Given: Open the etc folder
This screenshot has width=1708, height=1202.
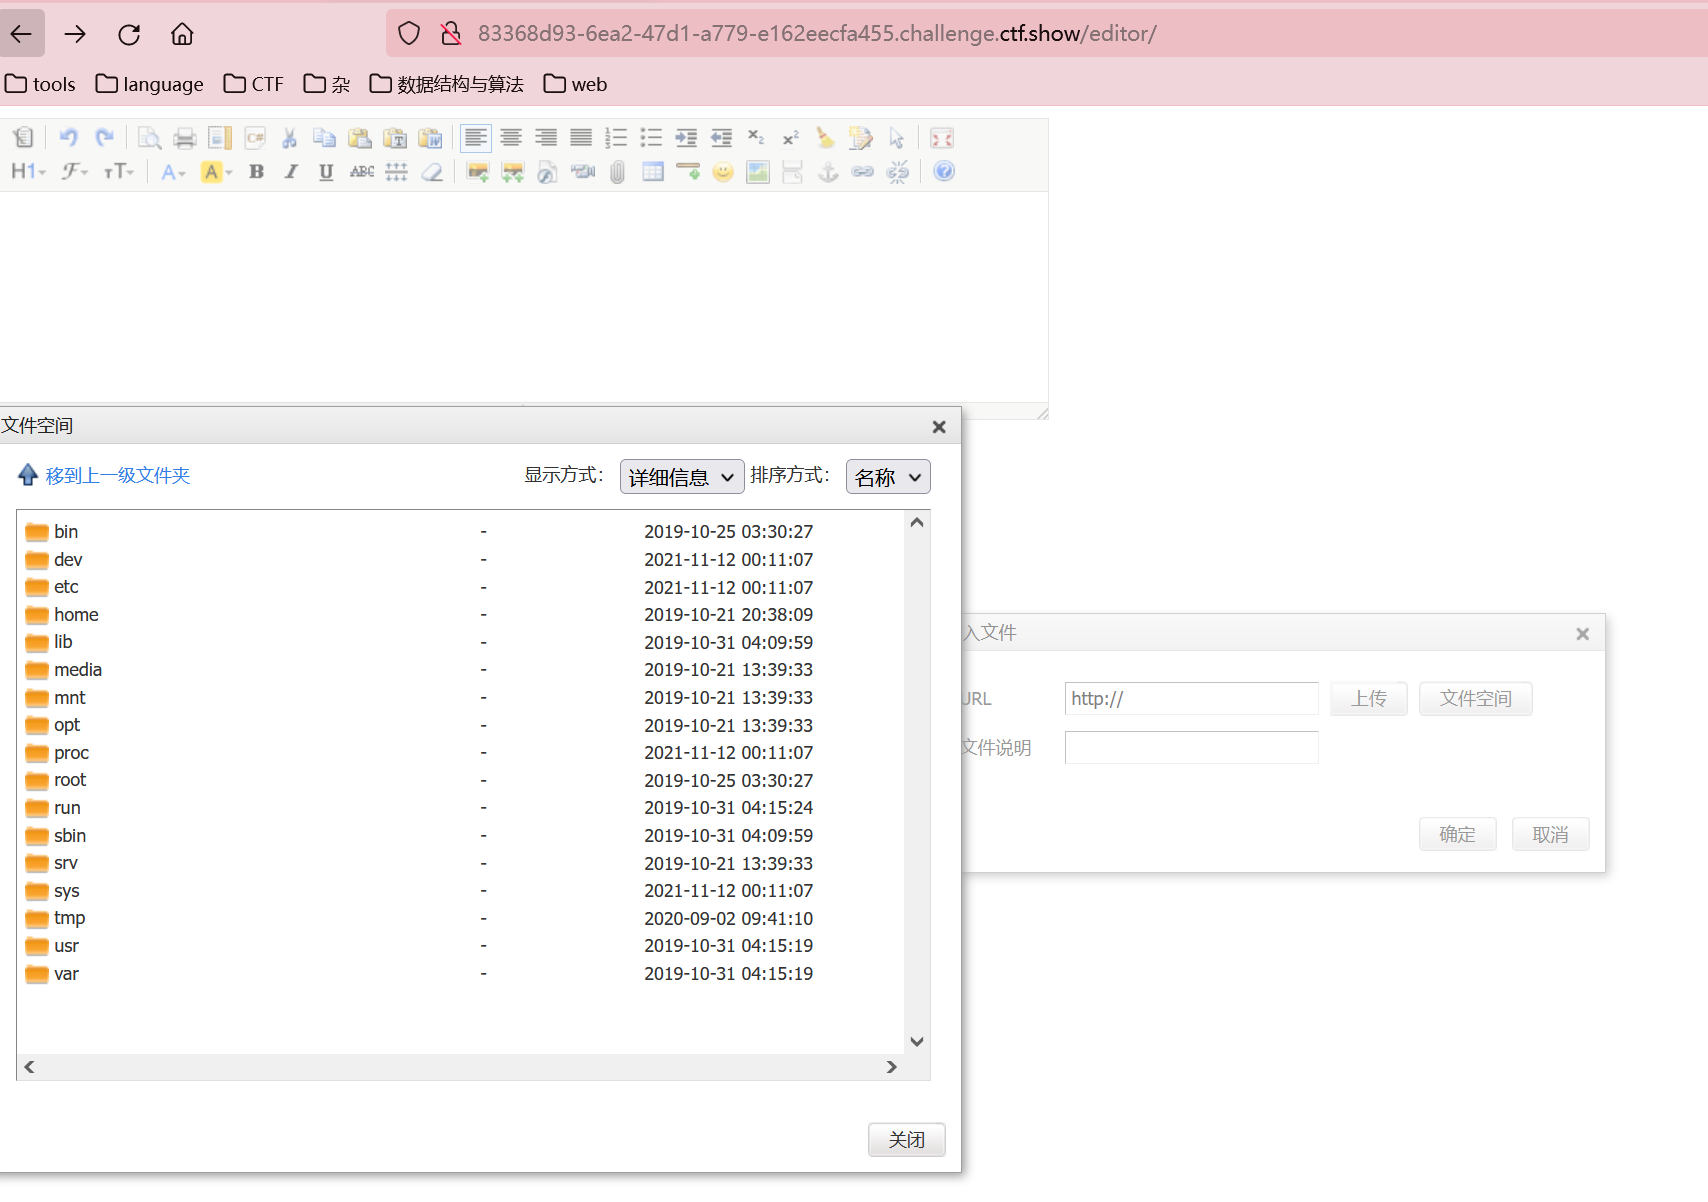Looking at the screenshot, I should [66, 587].
